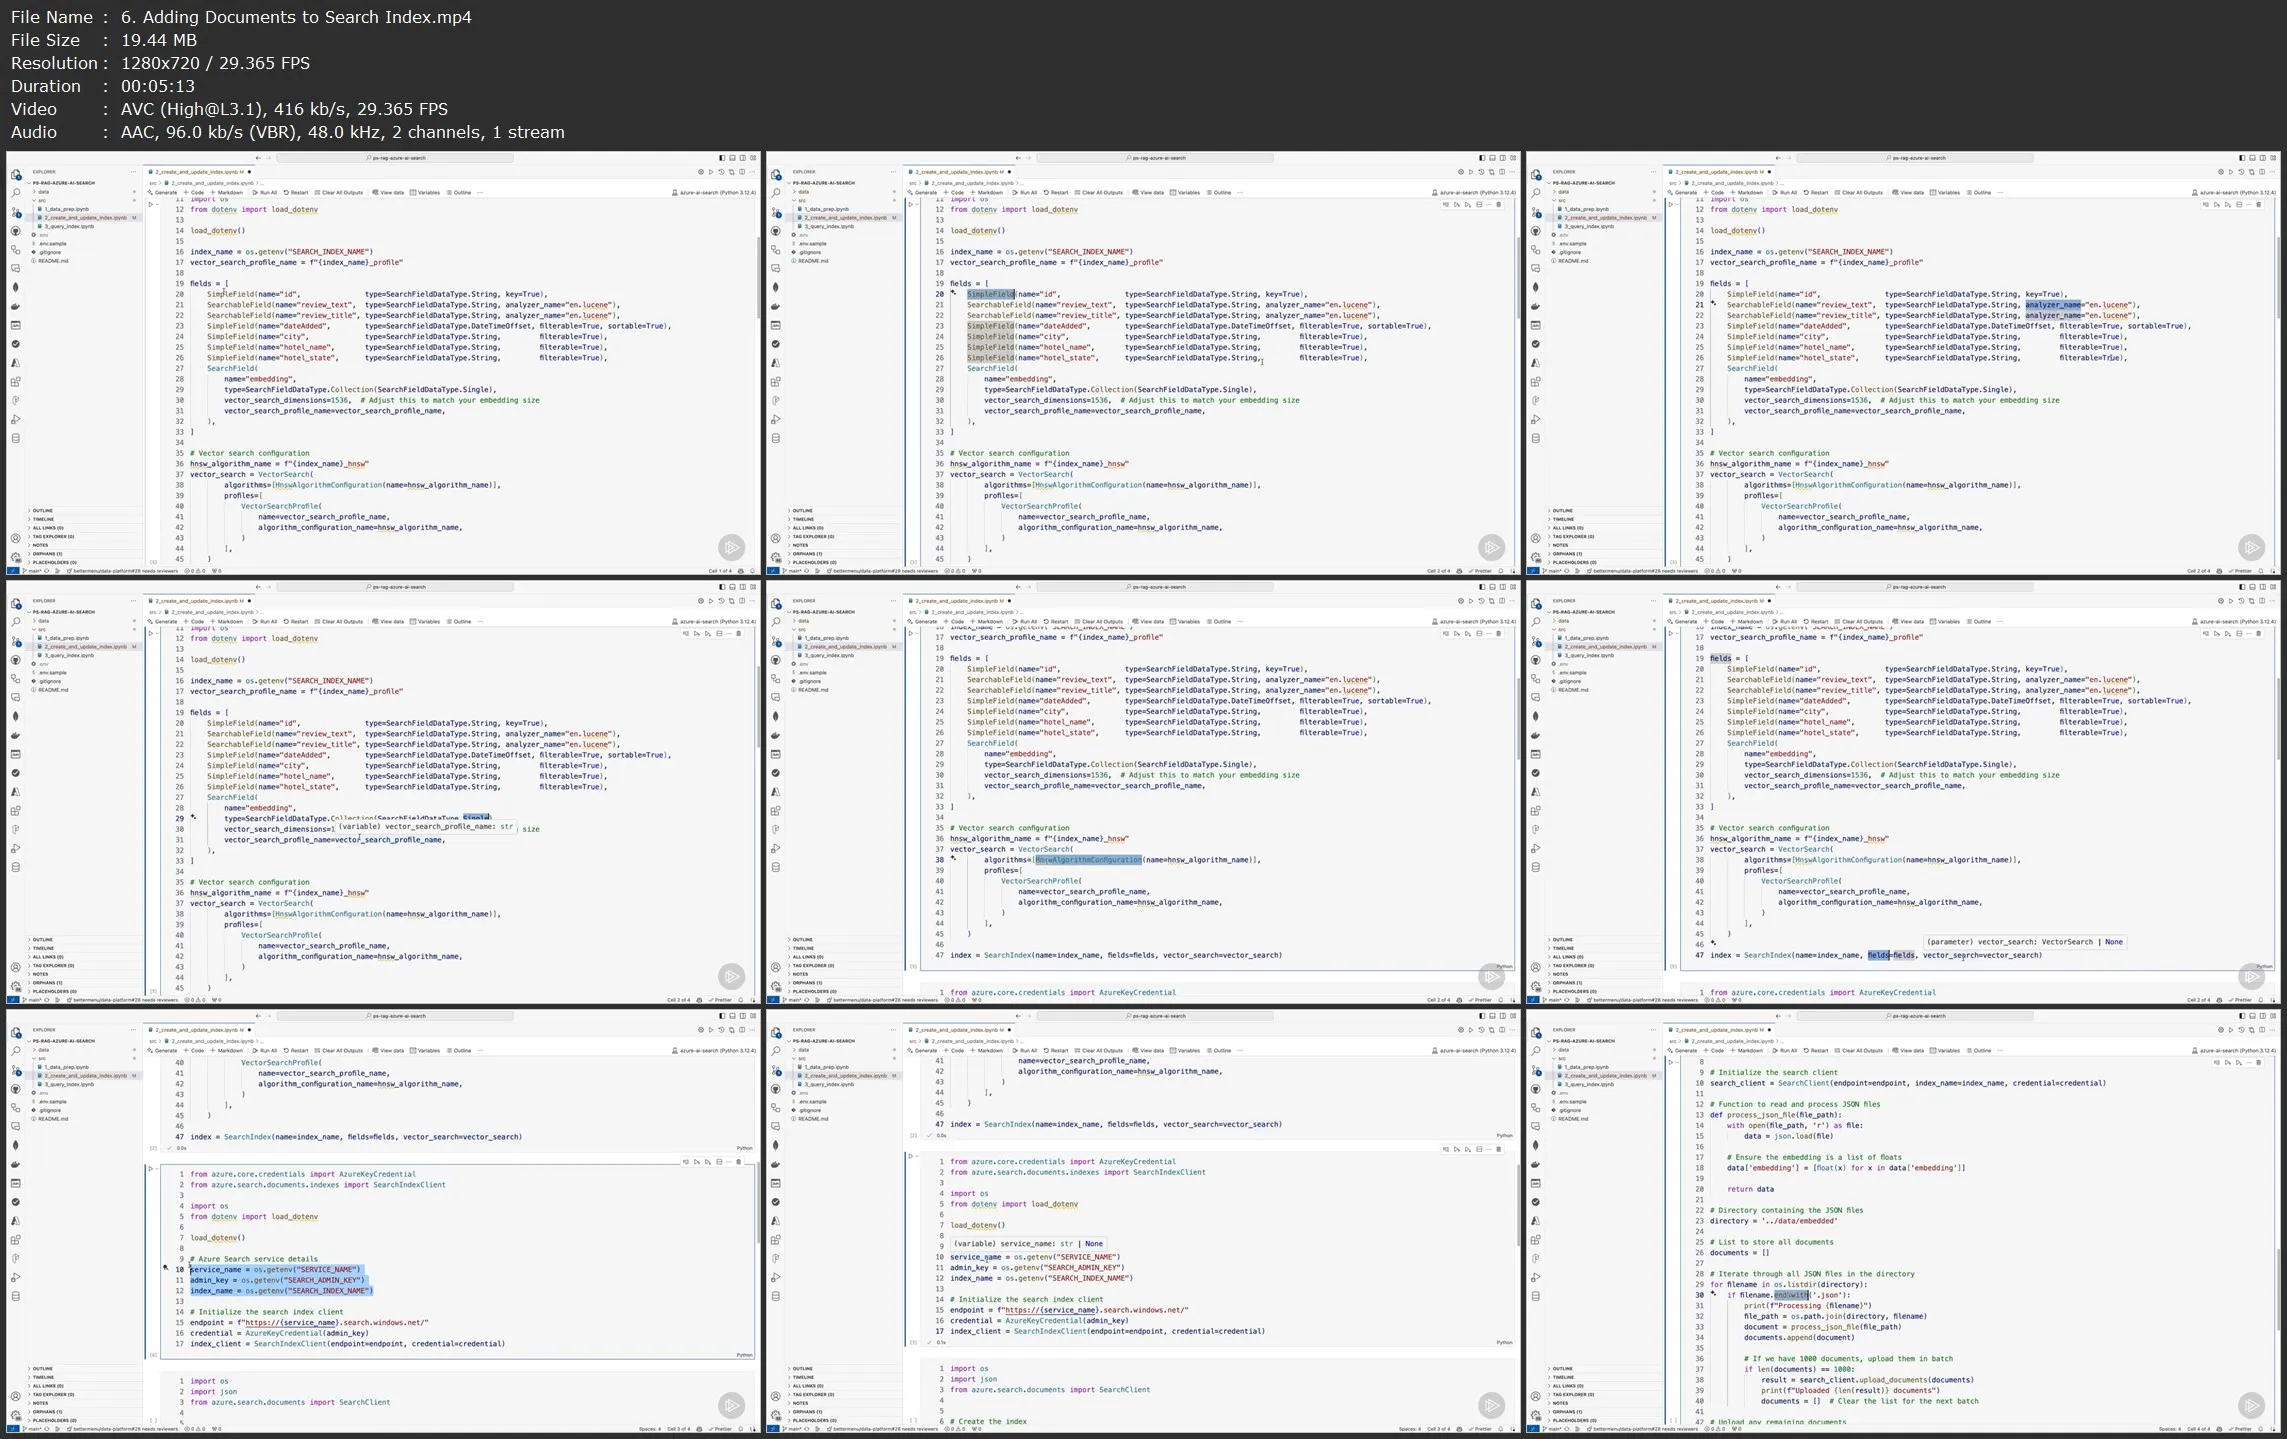Open Accounts icon in top-left frame
The width and height of the screenshot is (2287, 1439).
[x=16, y=538]
